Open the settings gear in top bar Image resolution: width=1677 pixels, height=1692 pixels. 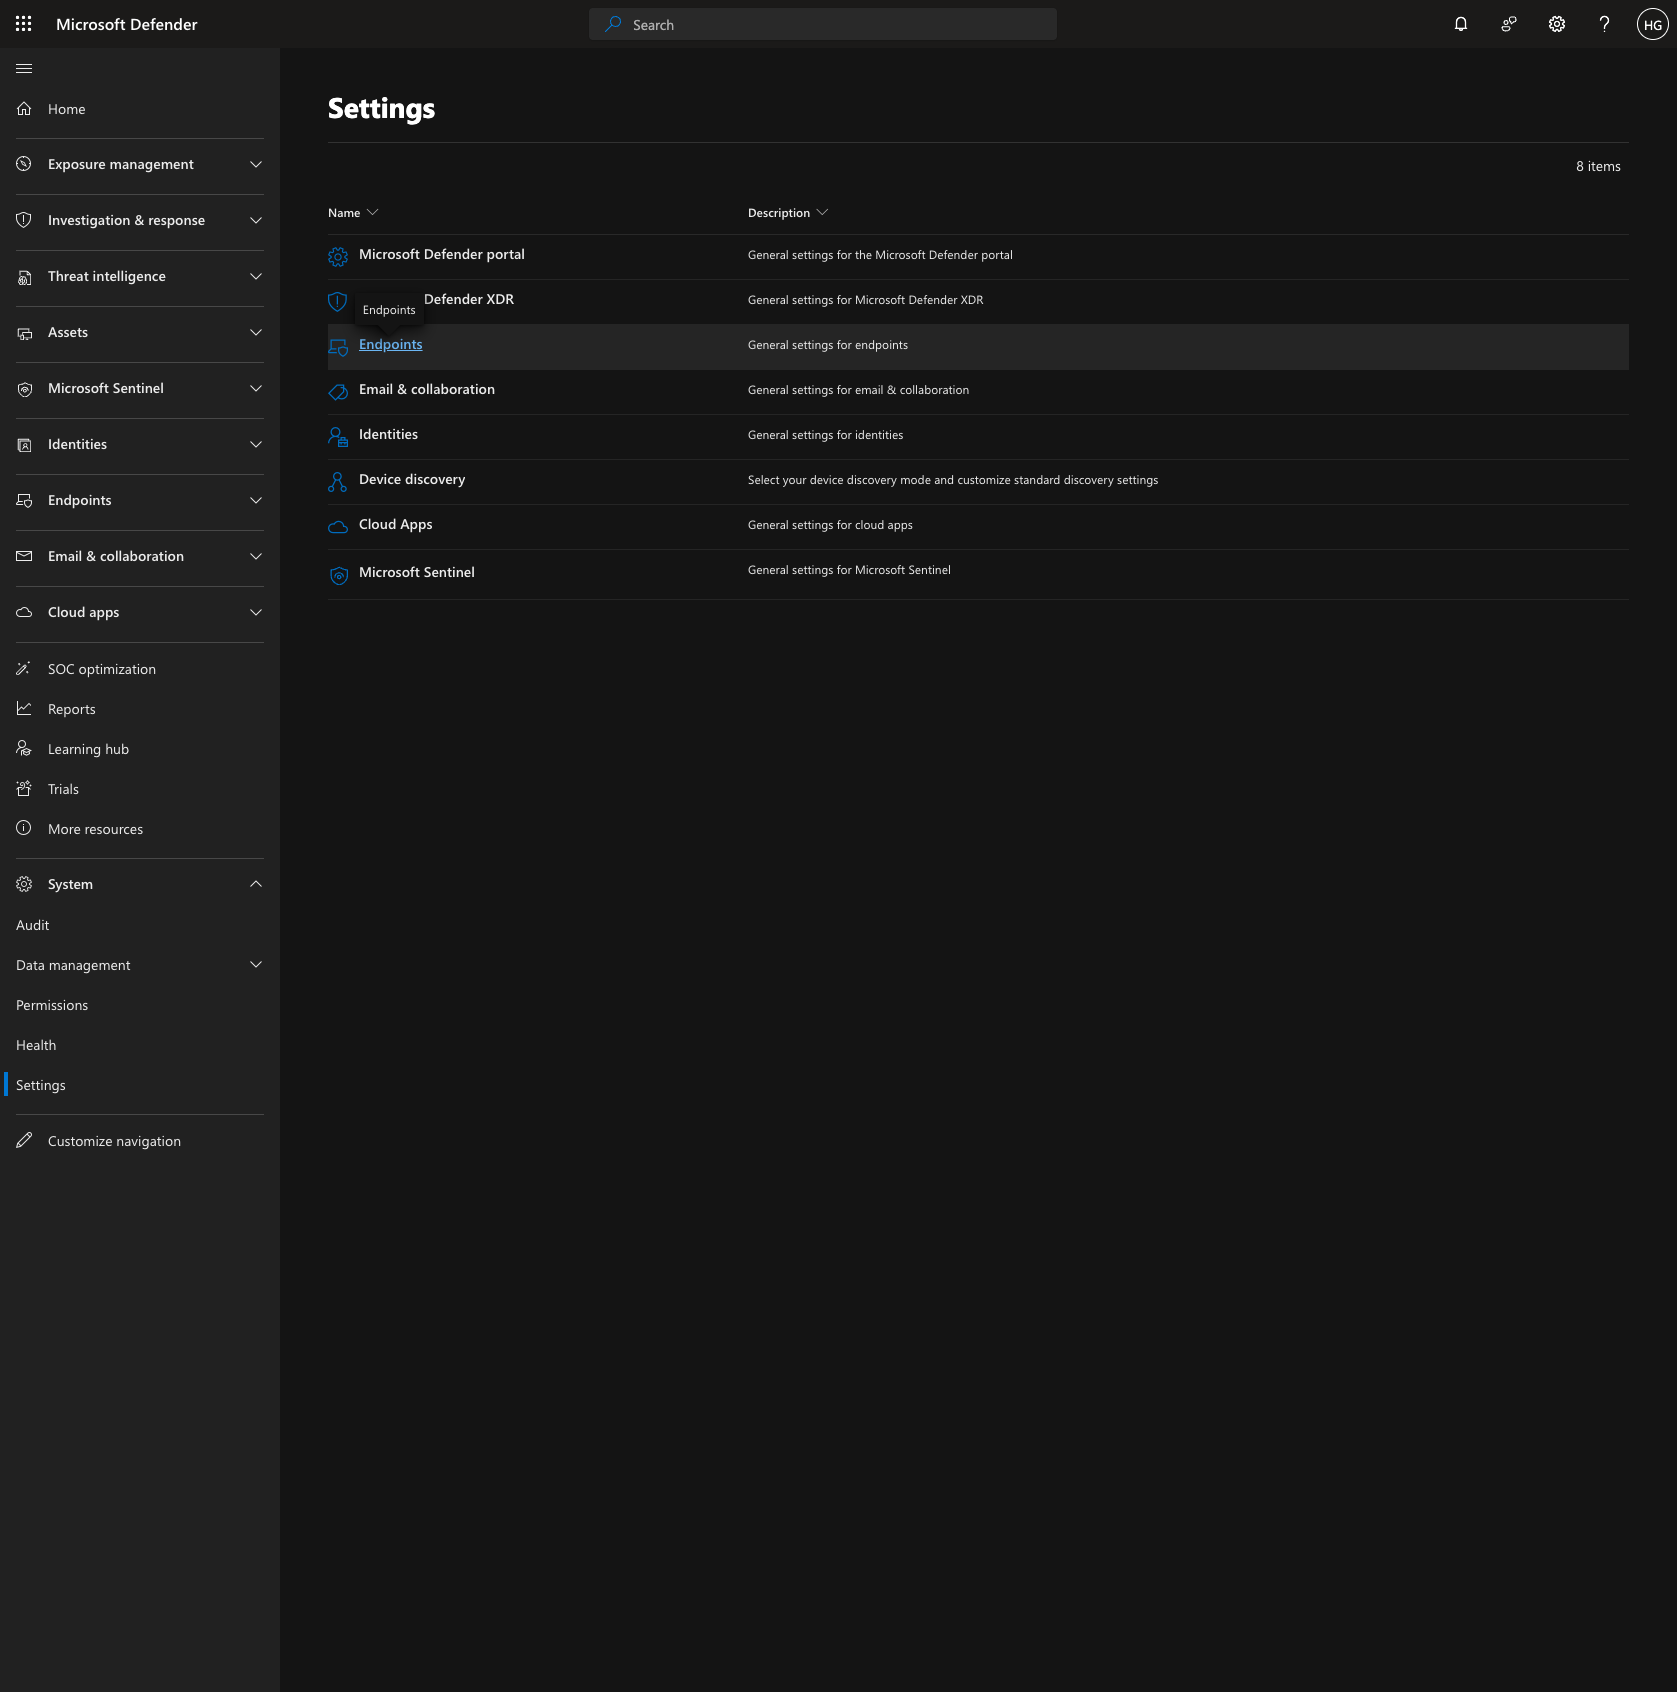coord(1557,24)
